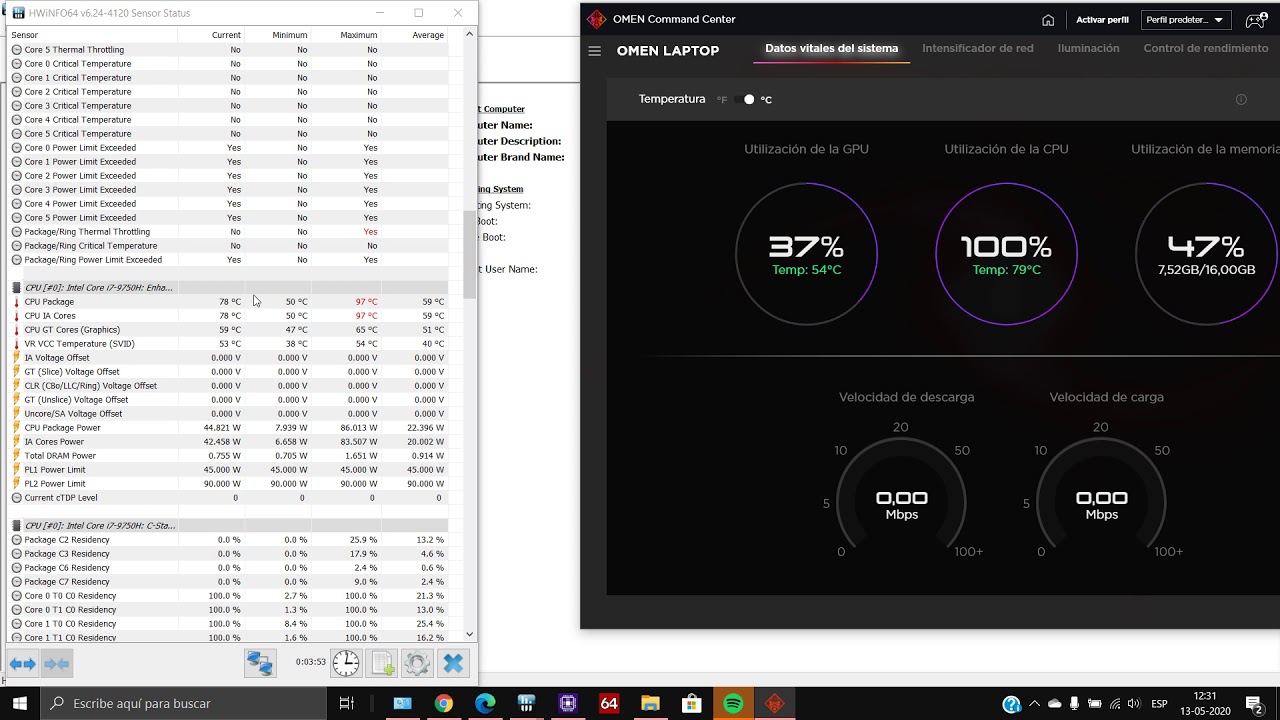Click info icon in Temperatura panel
The image size is (1280, 720).
pos(1241,99)
